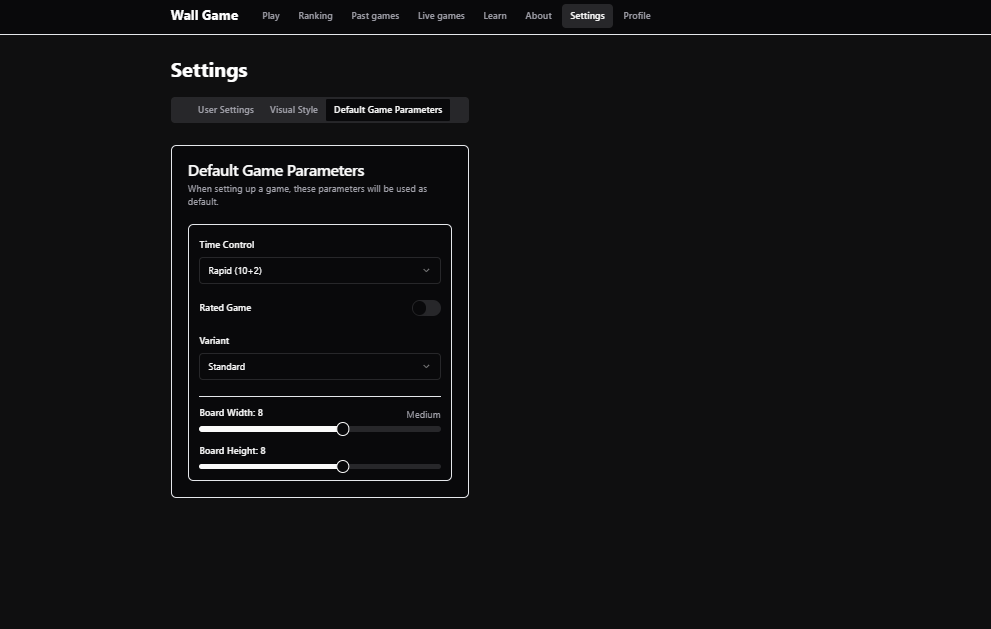Click the Board Height slider handle
The height and width of the screenshot is (629, 991).
coord(343,466)
